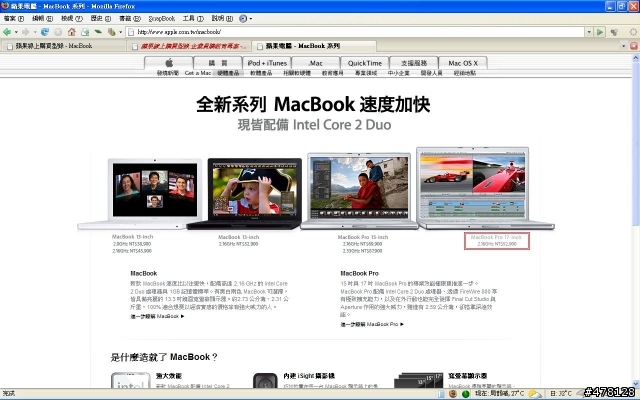Open the Home page icon in toolbar
The width and height of the screenshot is (640, 400).
coord(71,32)
